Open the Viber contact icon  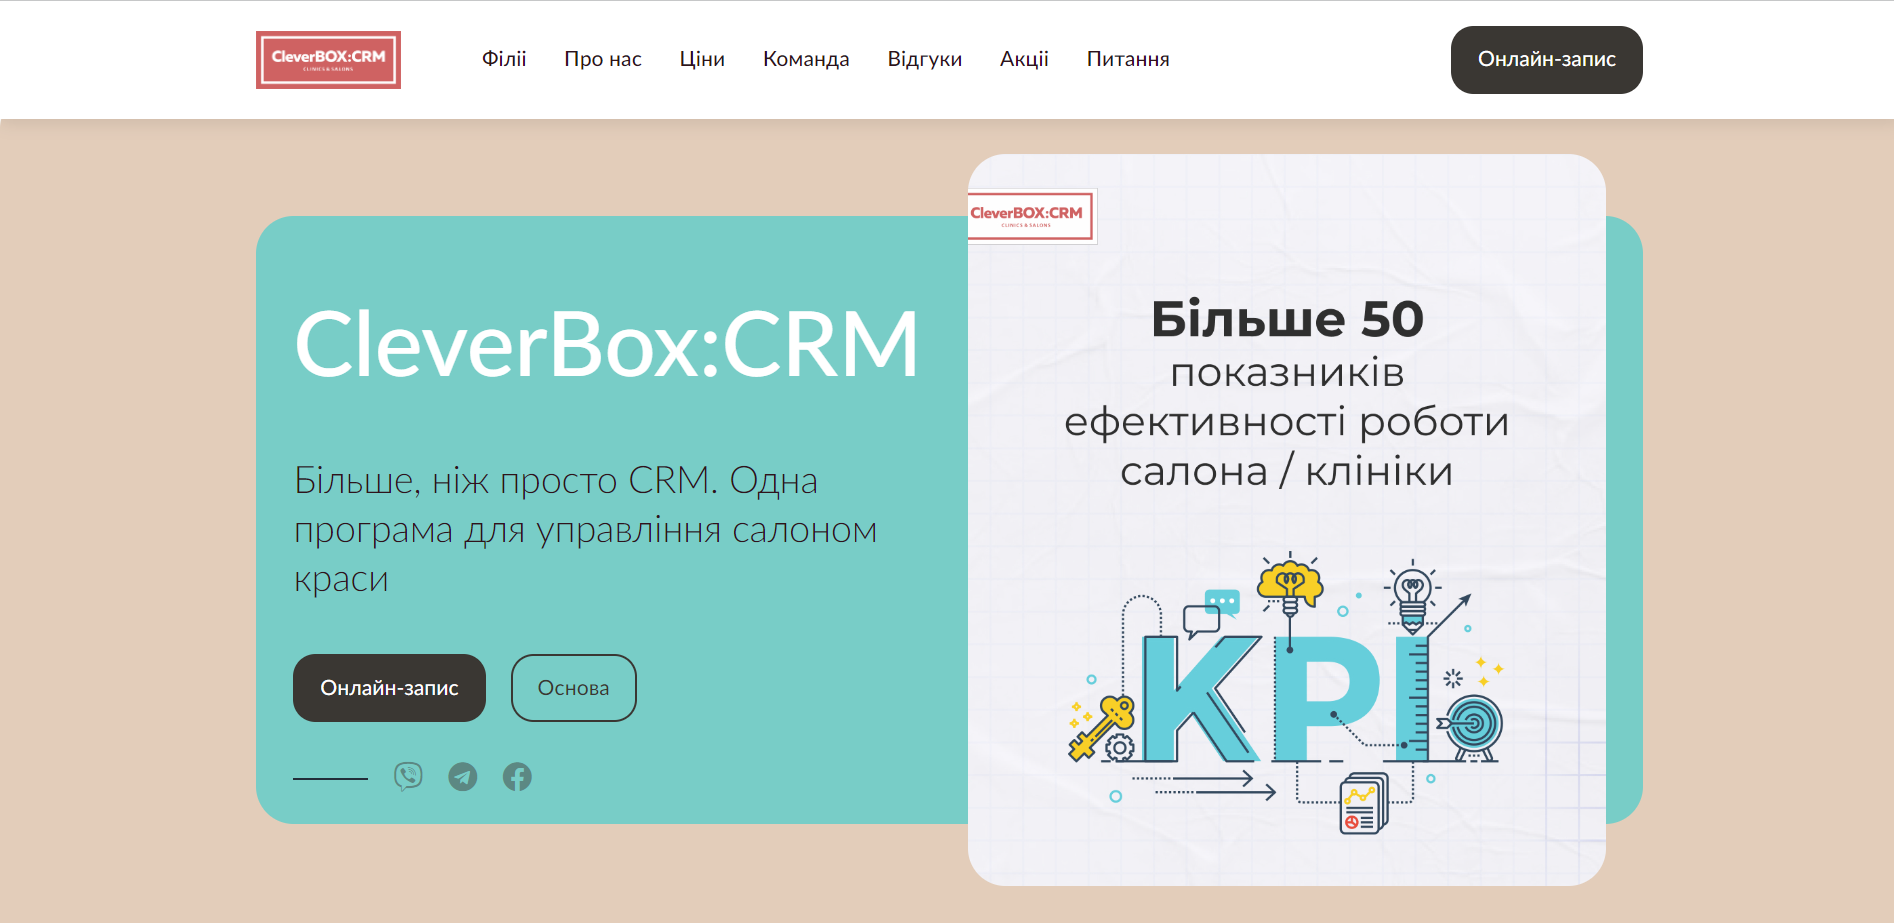[x=408, y=777]
